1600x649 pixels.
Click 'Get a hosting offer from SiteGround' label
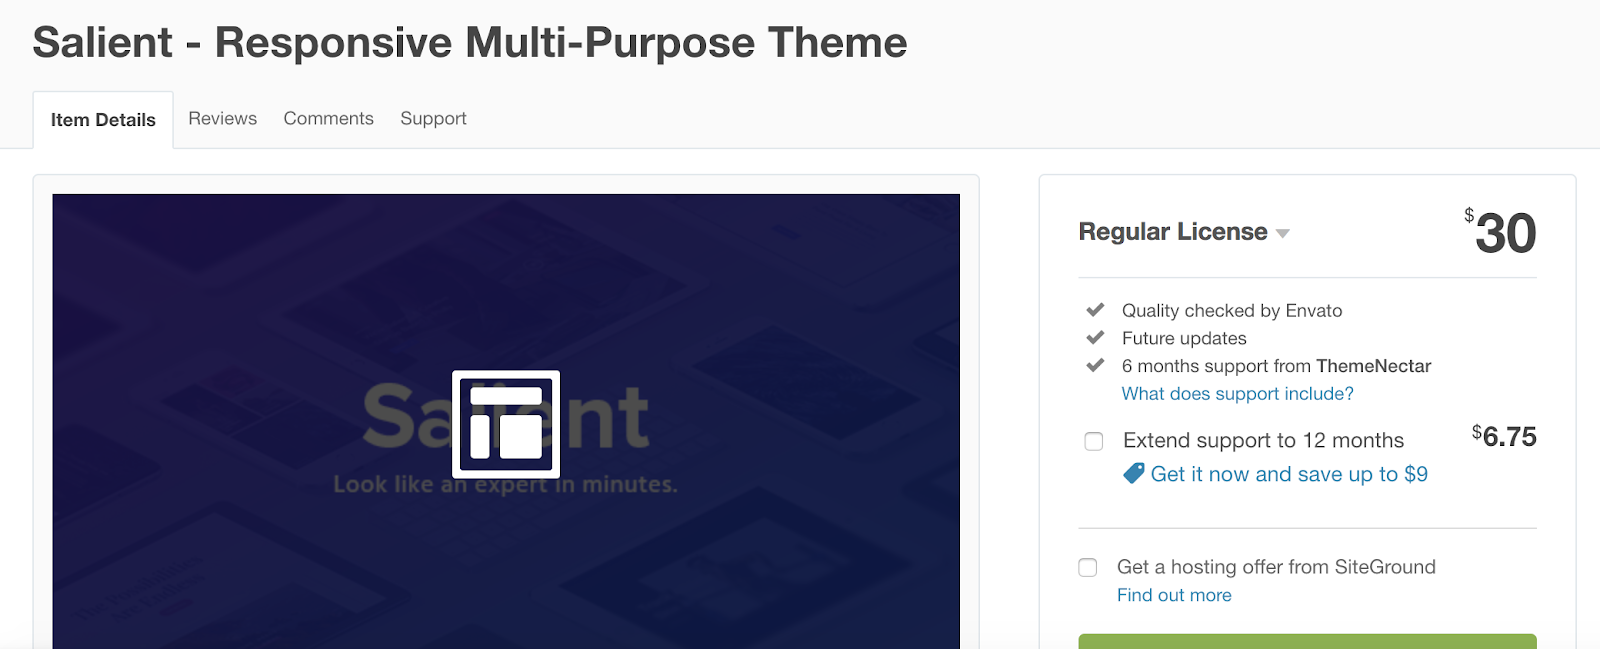[1276, 567]
